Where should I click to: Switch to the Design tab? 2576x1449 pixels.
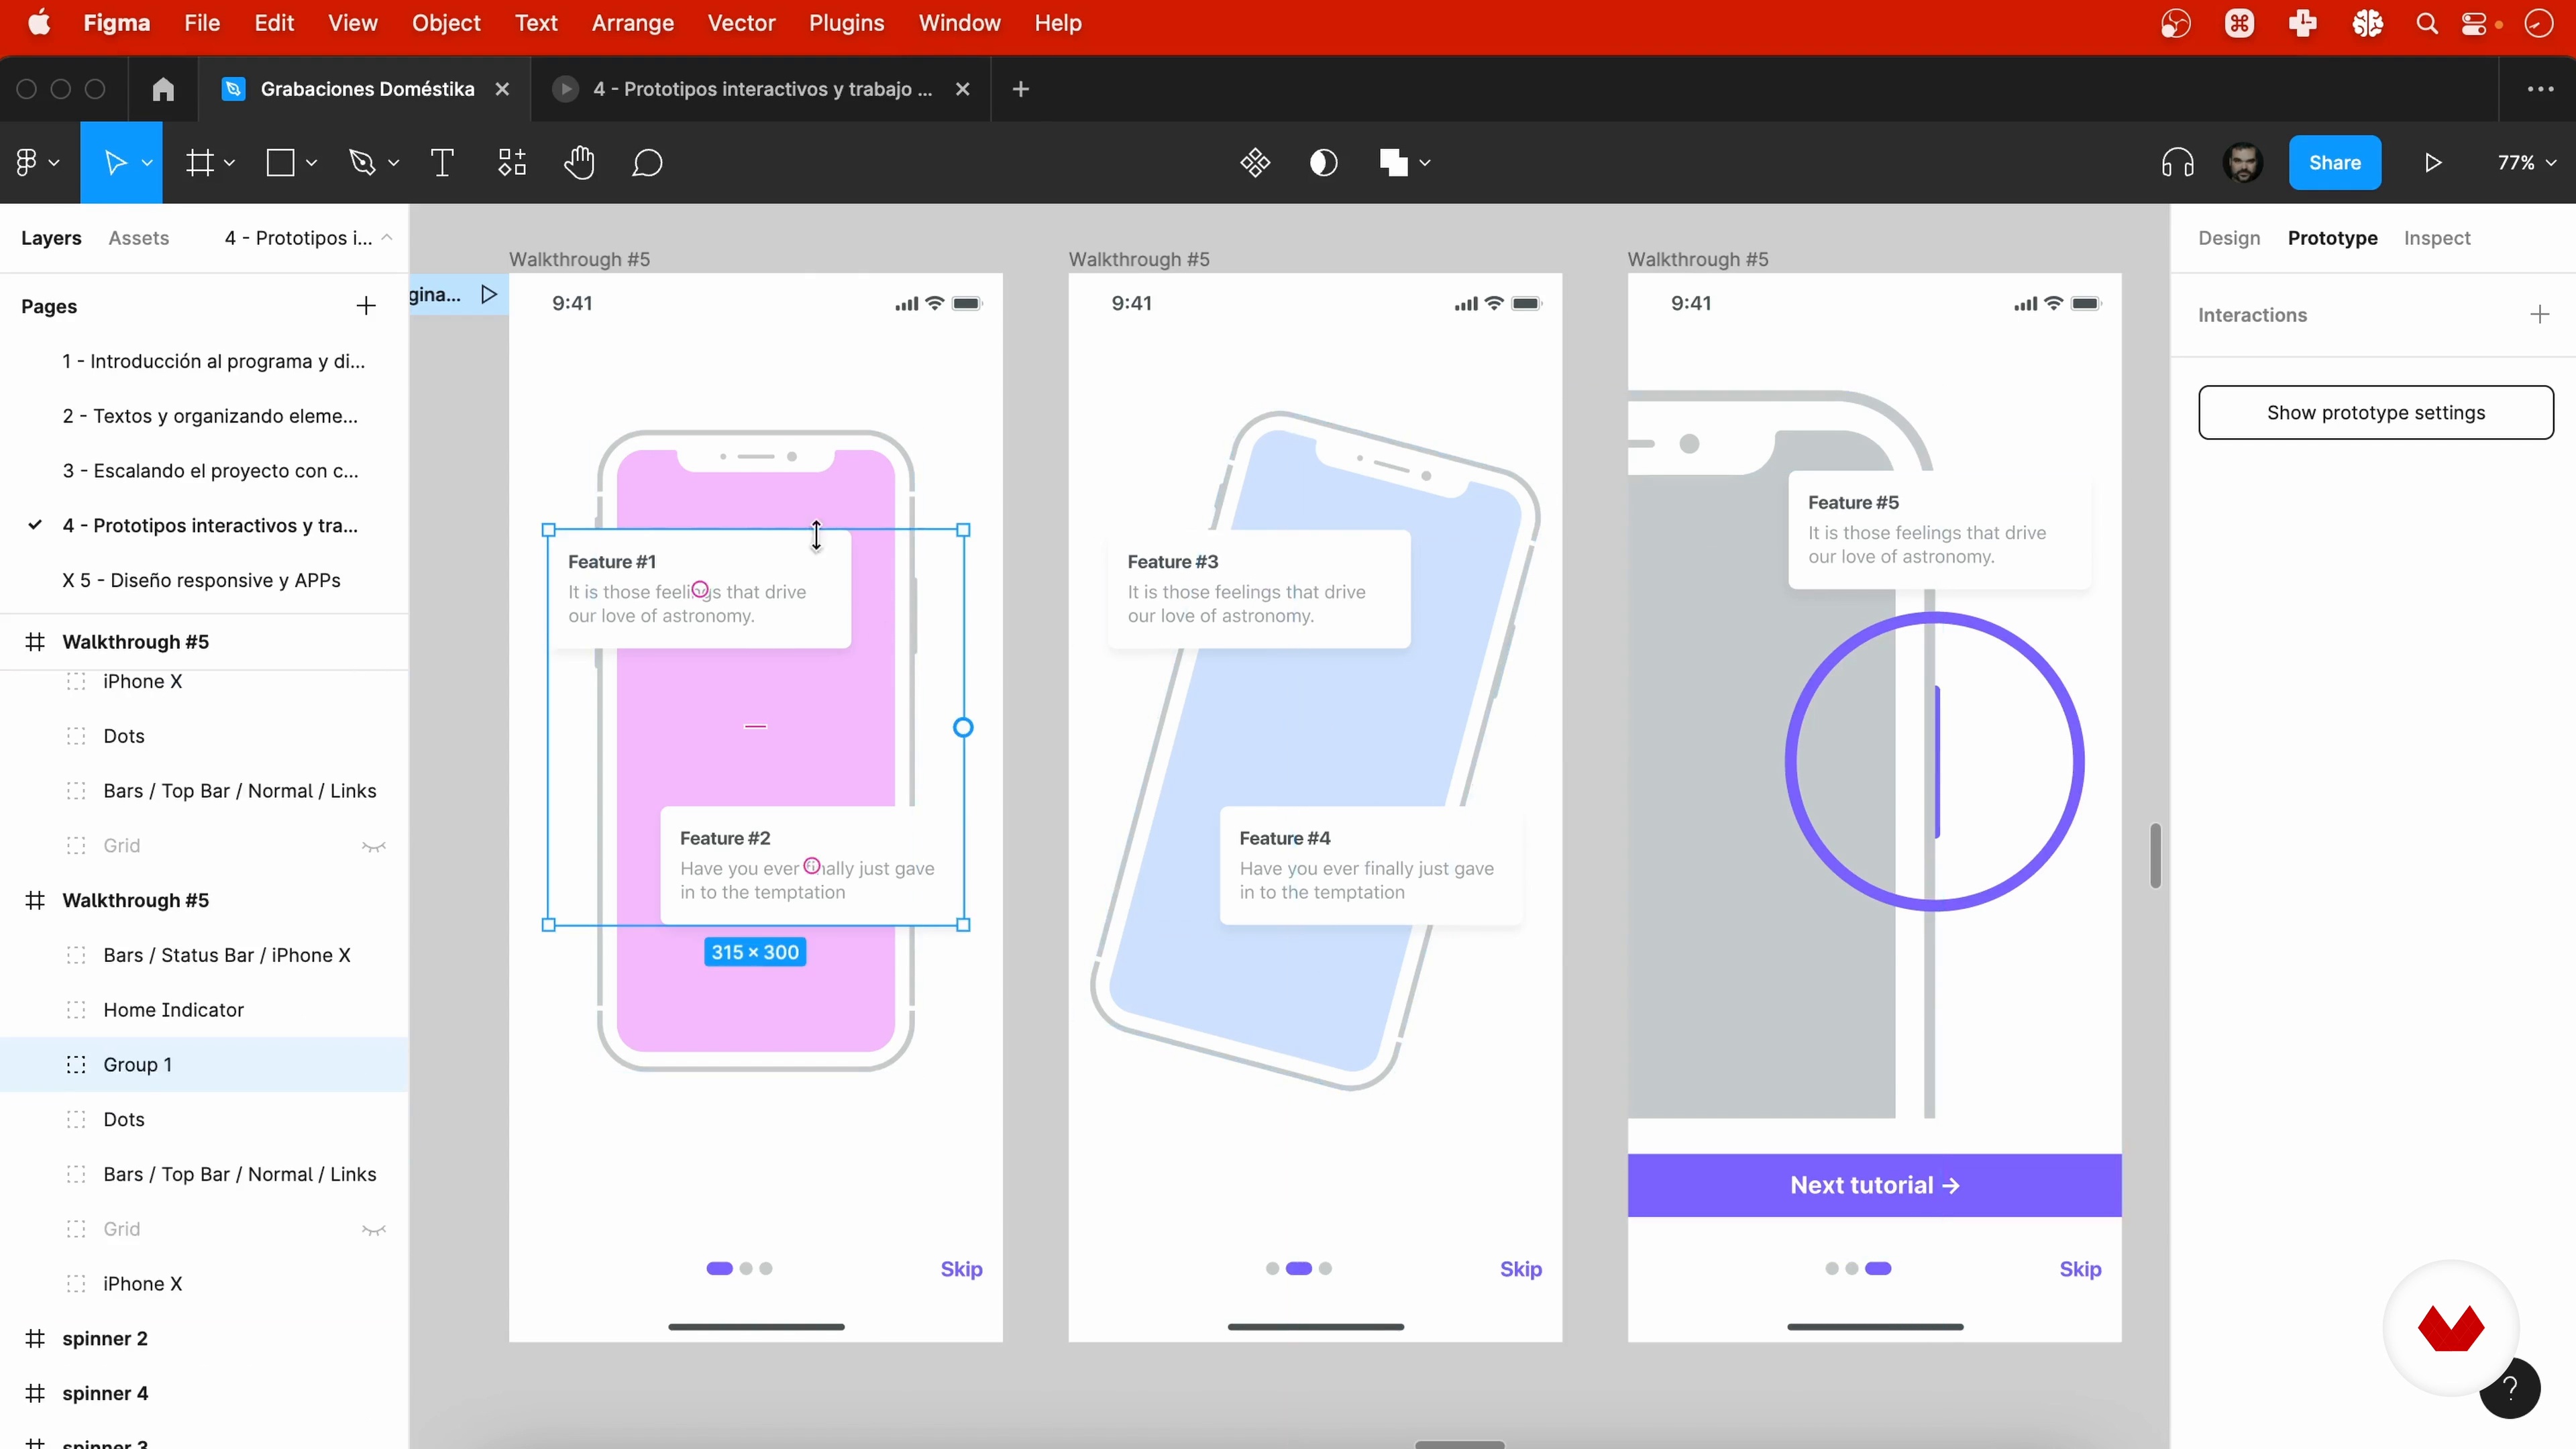[2229, 238]
